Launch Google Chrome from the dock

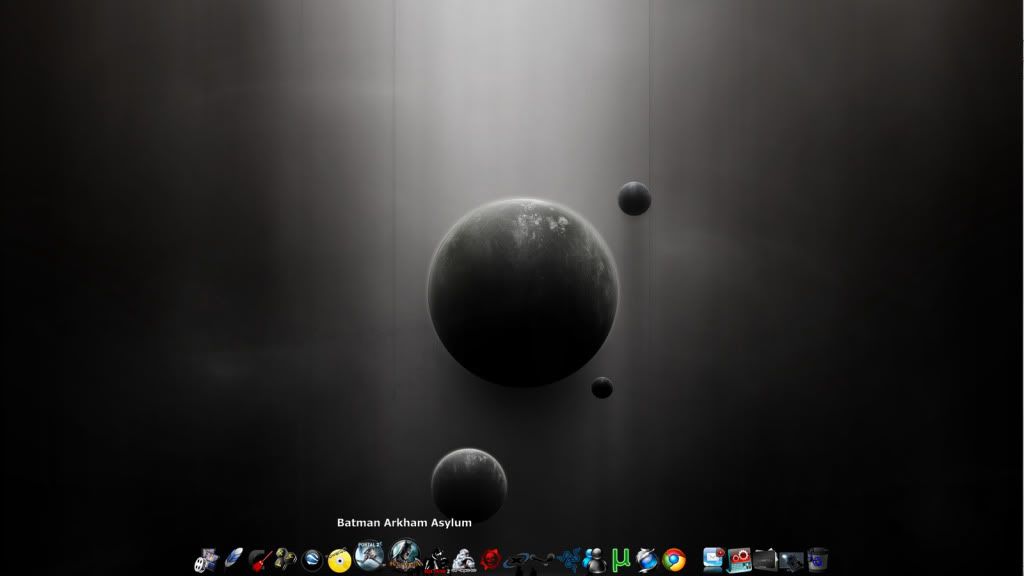coord(674,560)
